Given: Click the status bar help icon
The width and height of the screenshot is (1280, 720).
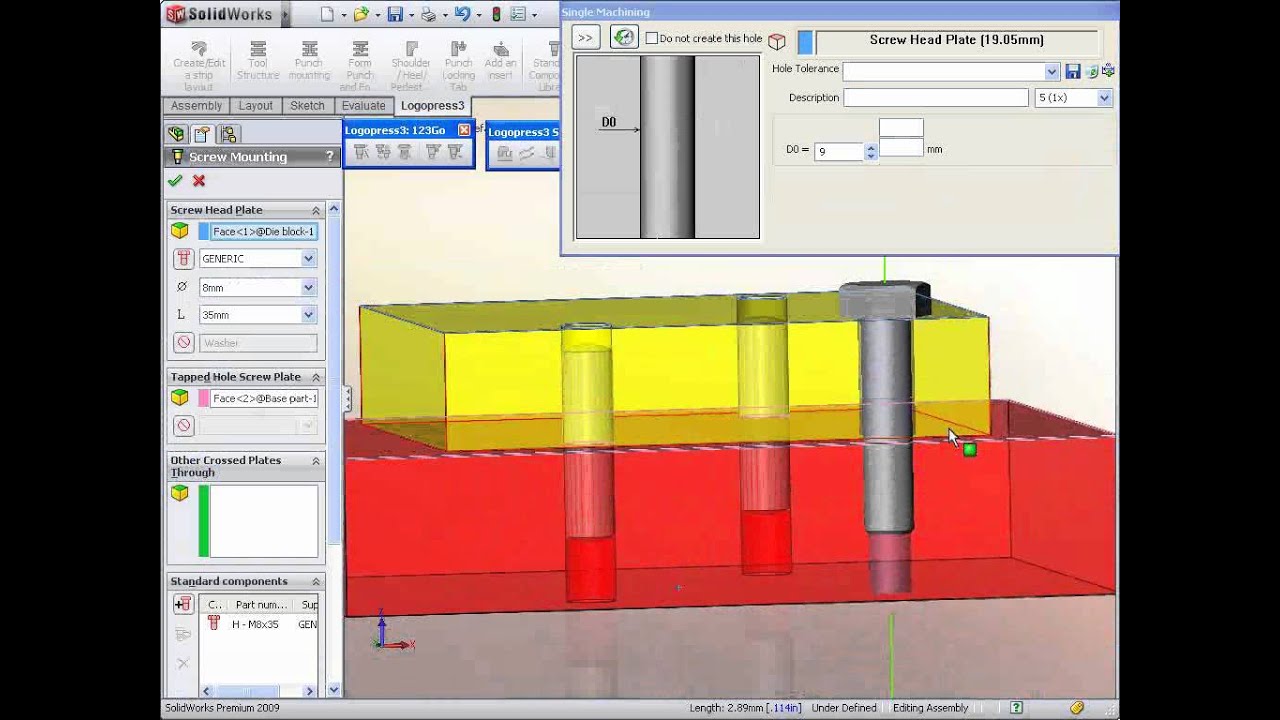Looking at the screenshot, I should tap(1016, 708).
